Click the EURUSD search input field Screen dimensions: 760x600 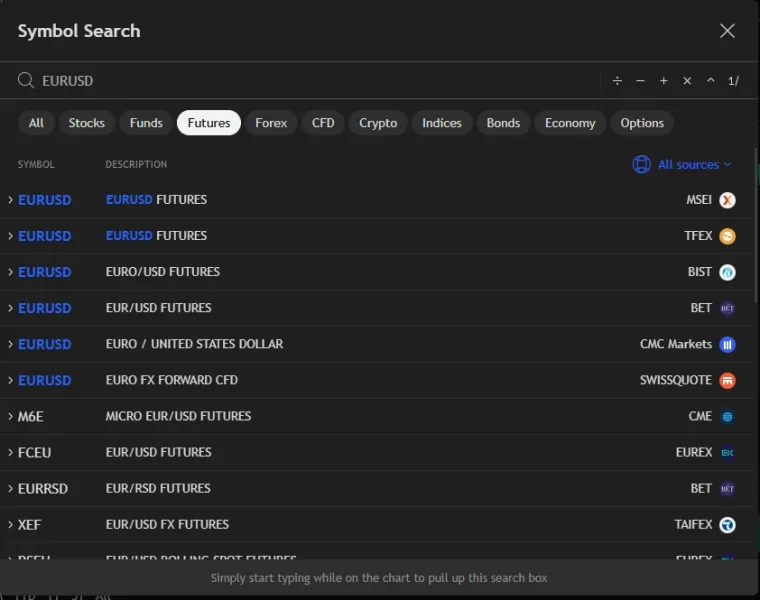pos(300,81)
